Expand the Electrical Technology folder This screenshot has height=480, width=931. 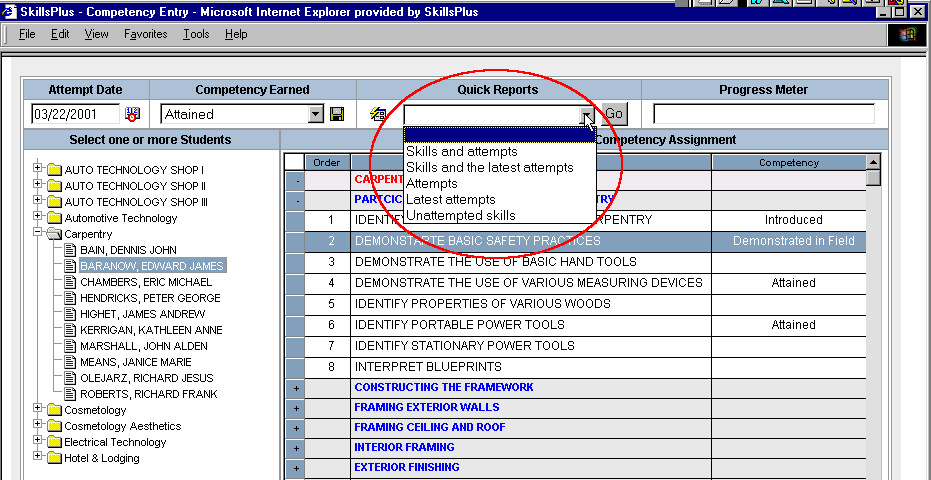tap(38, 441)
